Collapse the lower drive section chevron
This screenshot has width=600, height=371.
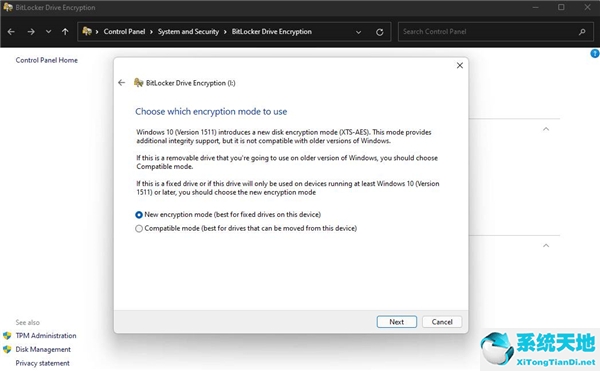tap(546, 246)
